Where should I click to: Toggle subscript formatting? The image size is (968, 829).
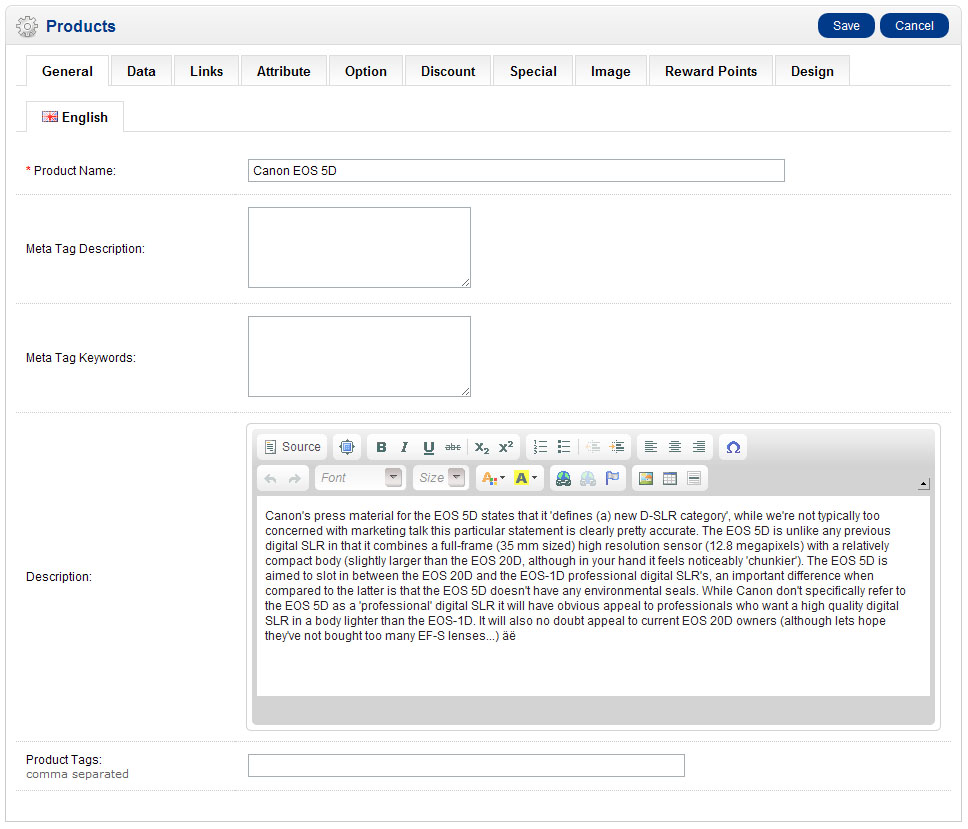pos(482,447)
